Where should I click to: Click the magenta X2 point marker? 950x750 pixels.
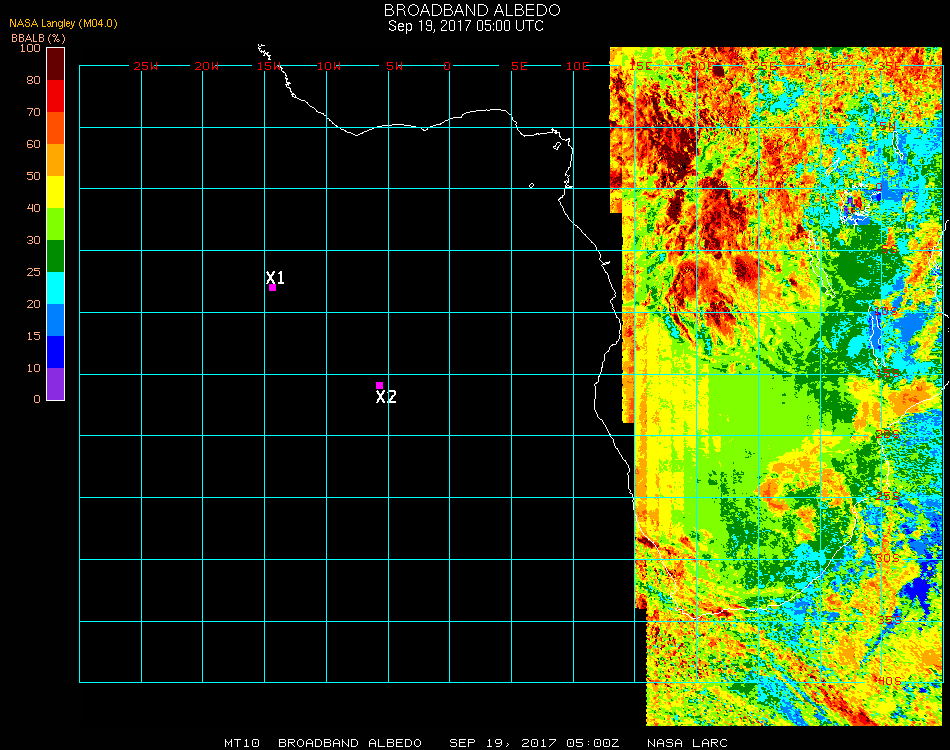tap(379, 385)
